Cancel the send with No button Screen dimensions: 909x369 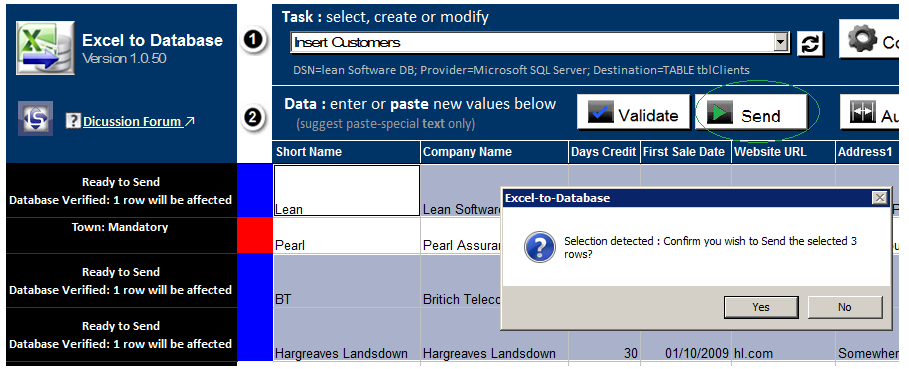[845, 307]
